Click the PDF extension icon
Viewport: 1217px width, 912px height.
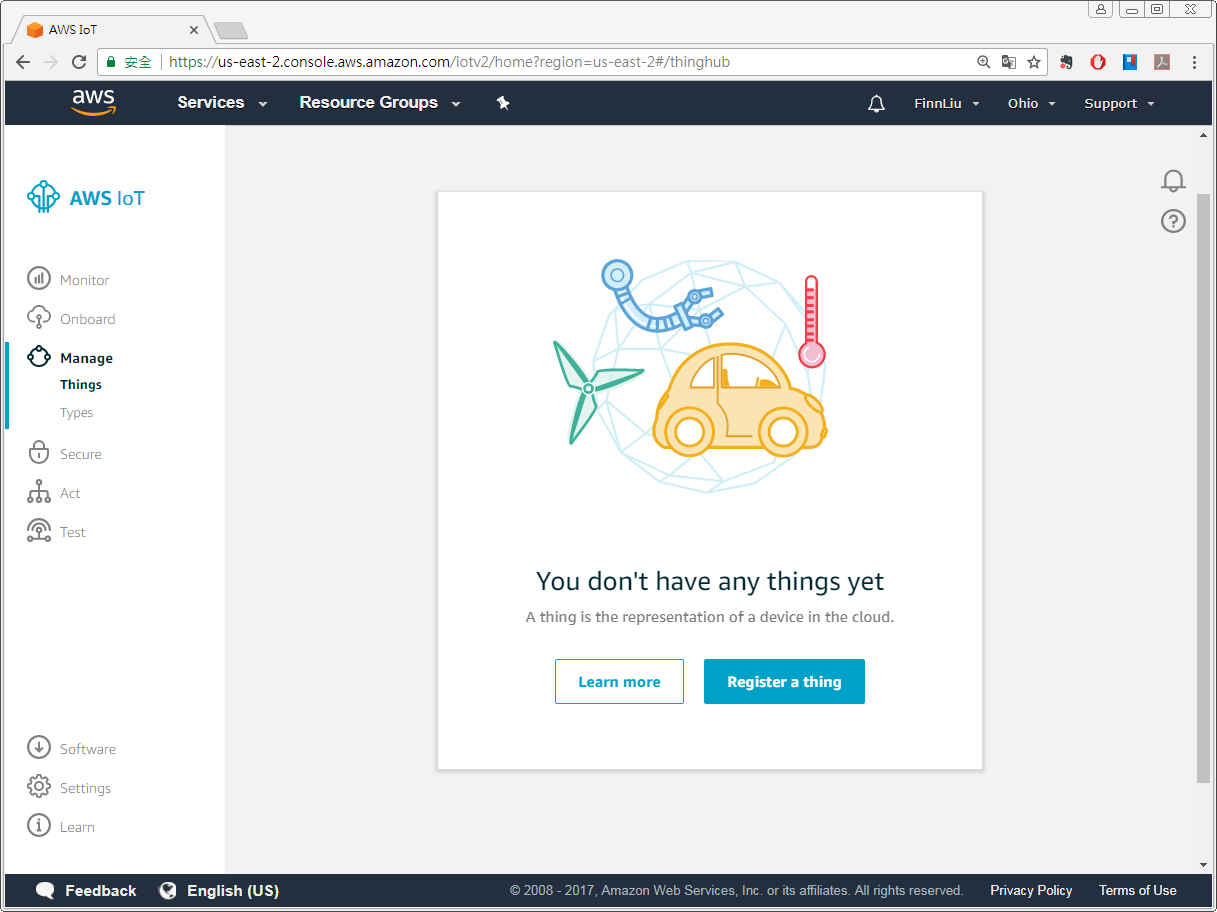pos(1162,62)
